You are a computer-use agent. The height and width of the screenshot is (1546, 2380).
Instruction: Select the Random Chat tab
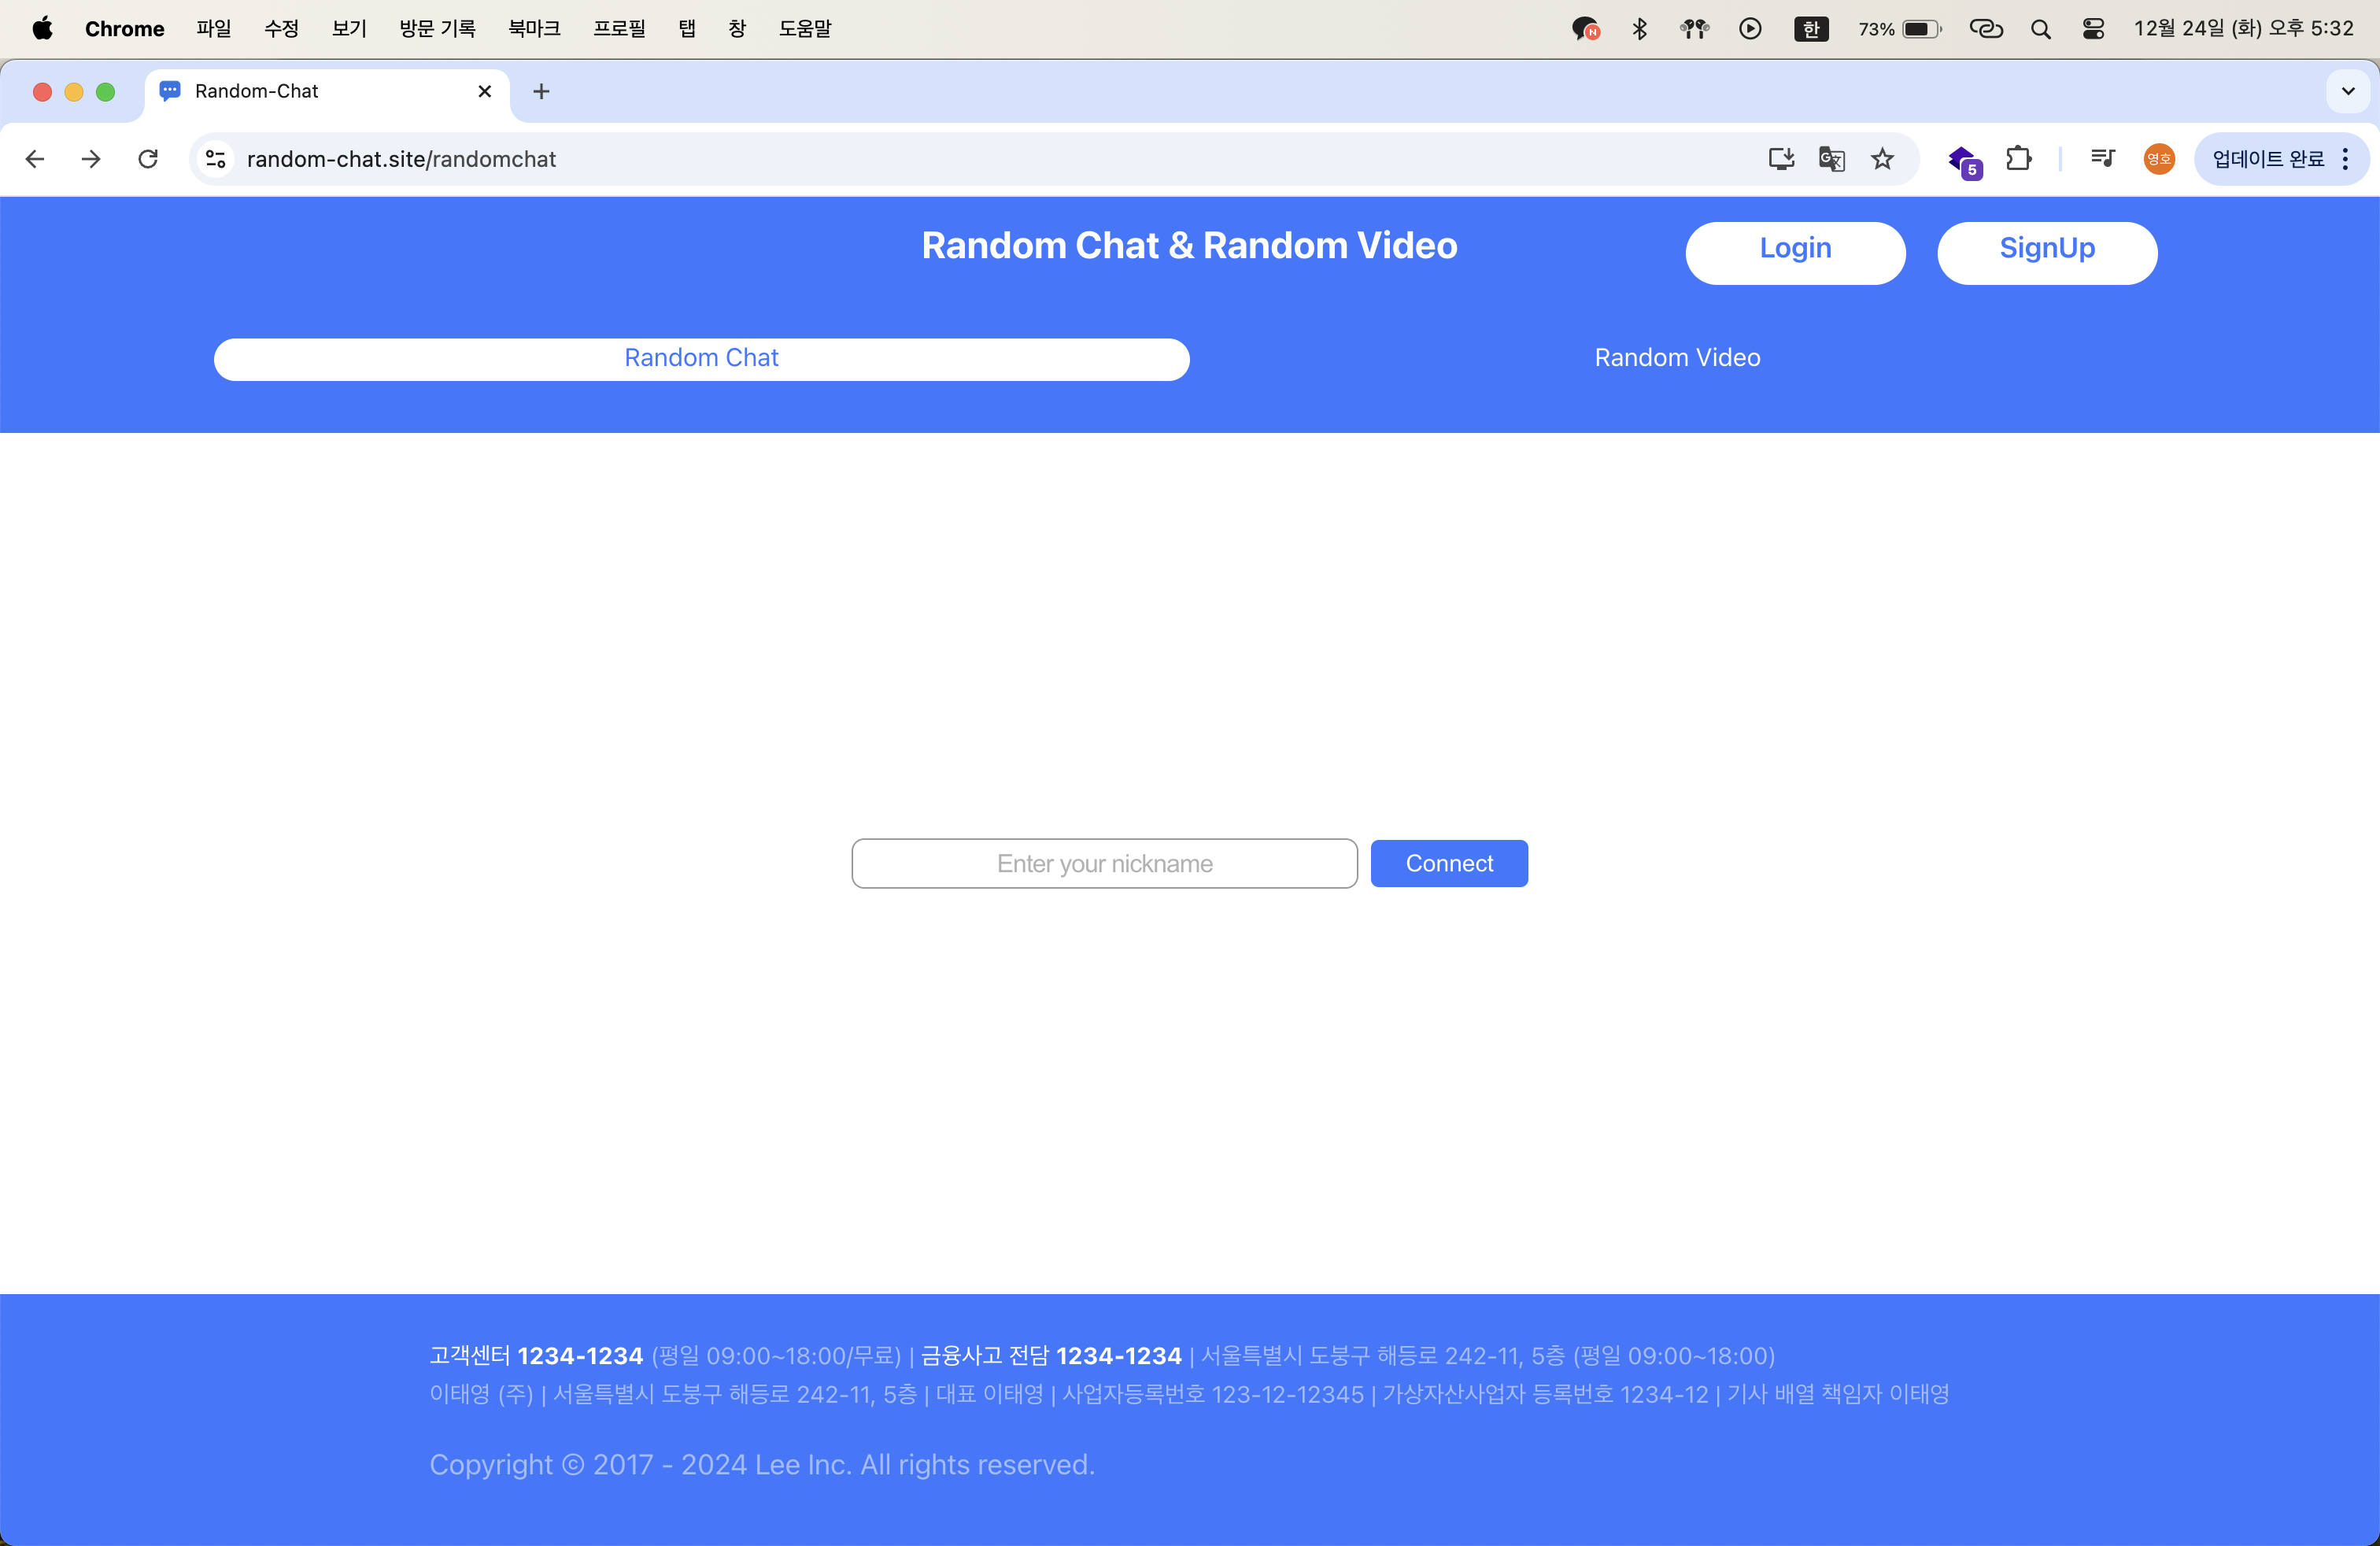(x=702, y=359)
